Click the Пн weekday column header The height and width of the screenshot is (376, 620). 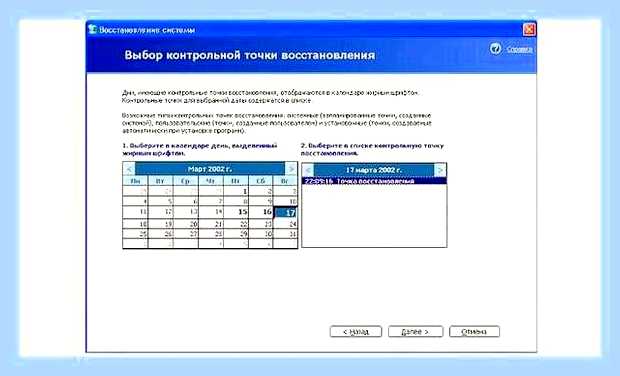(136, 181)
